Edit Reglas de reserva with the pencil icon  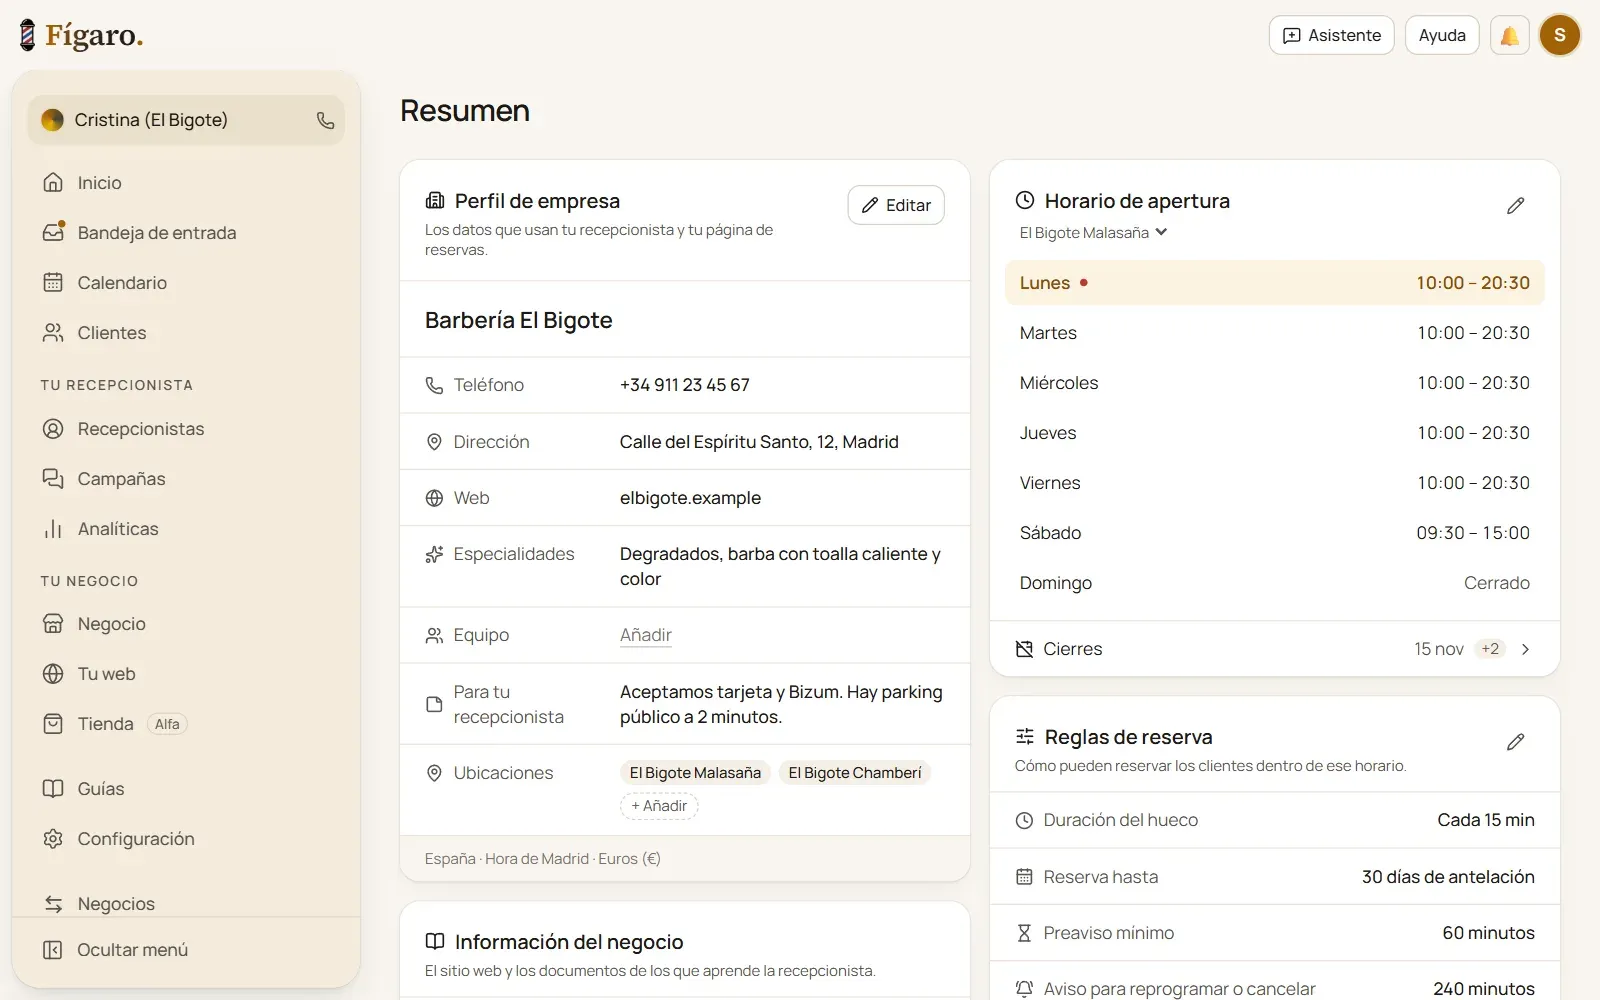[1515, 741]
